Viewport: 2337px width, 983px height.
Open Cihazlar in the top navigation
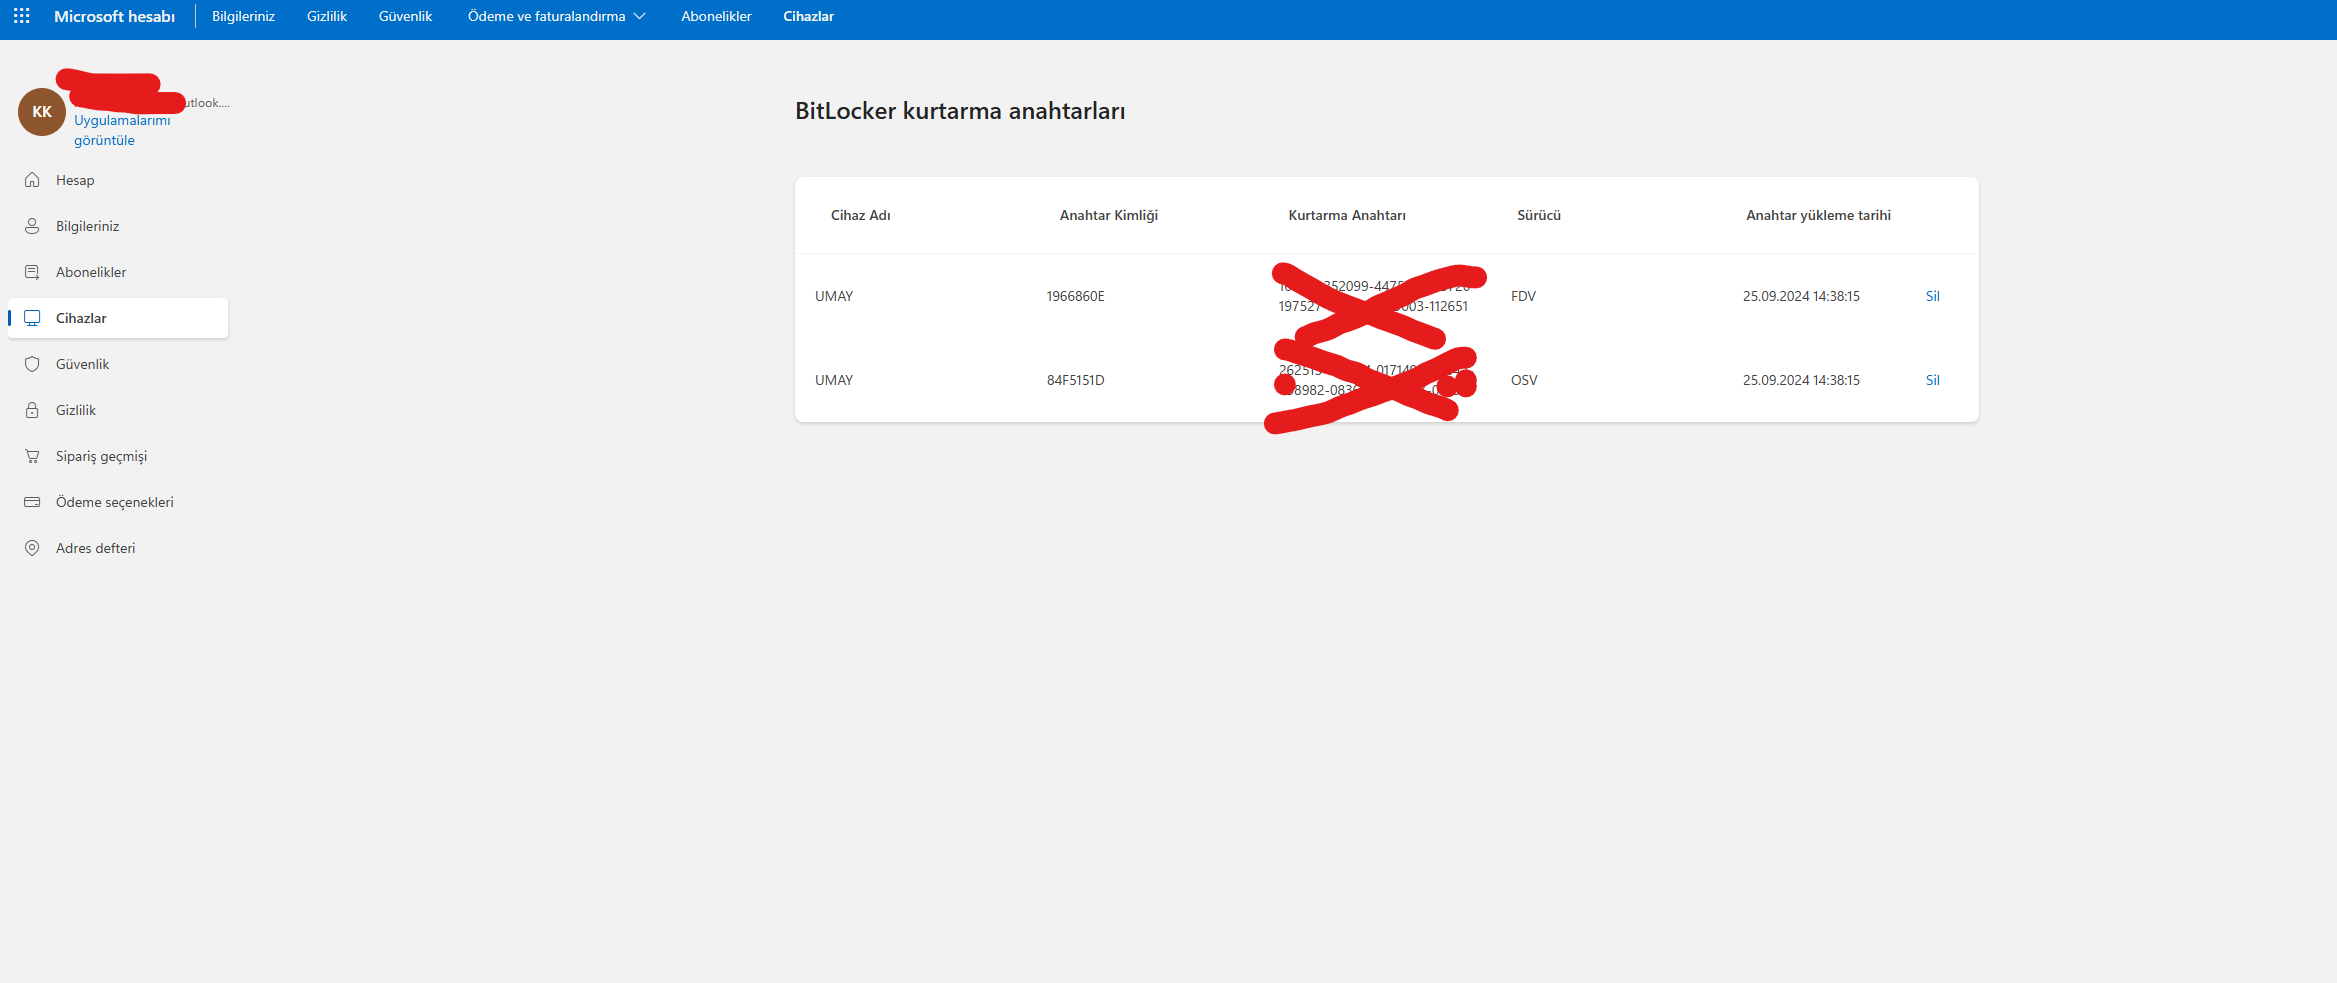coord(808,16)
